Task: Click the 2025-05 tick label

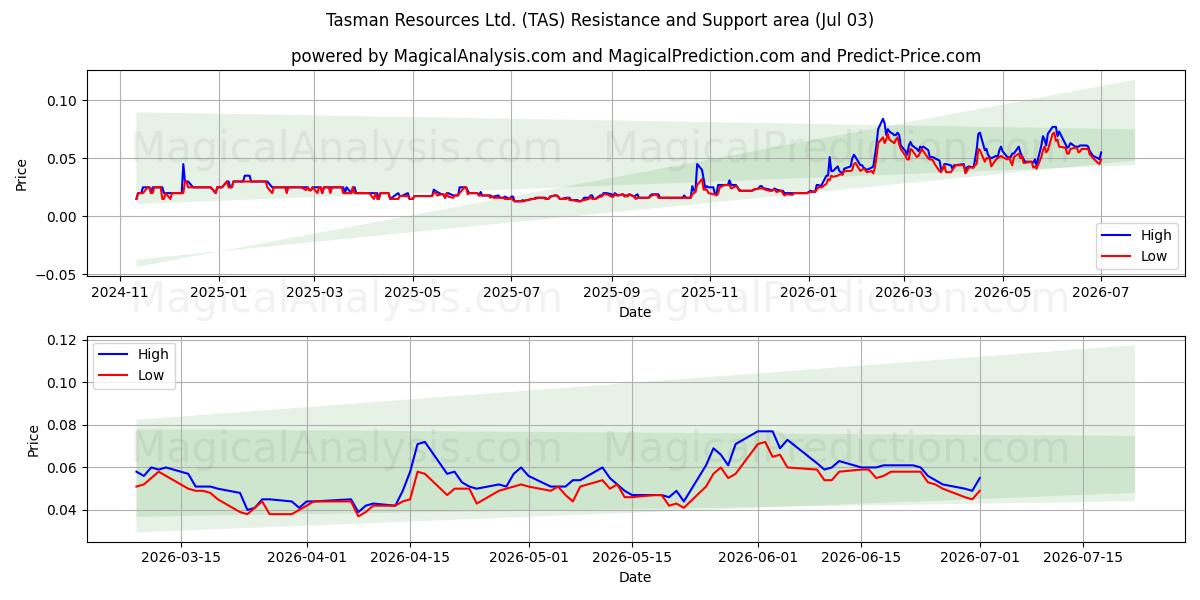Action: click(x=412, y=293)
